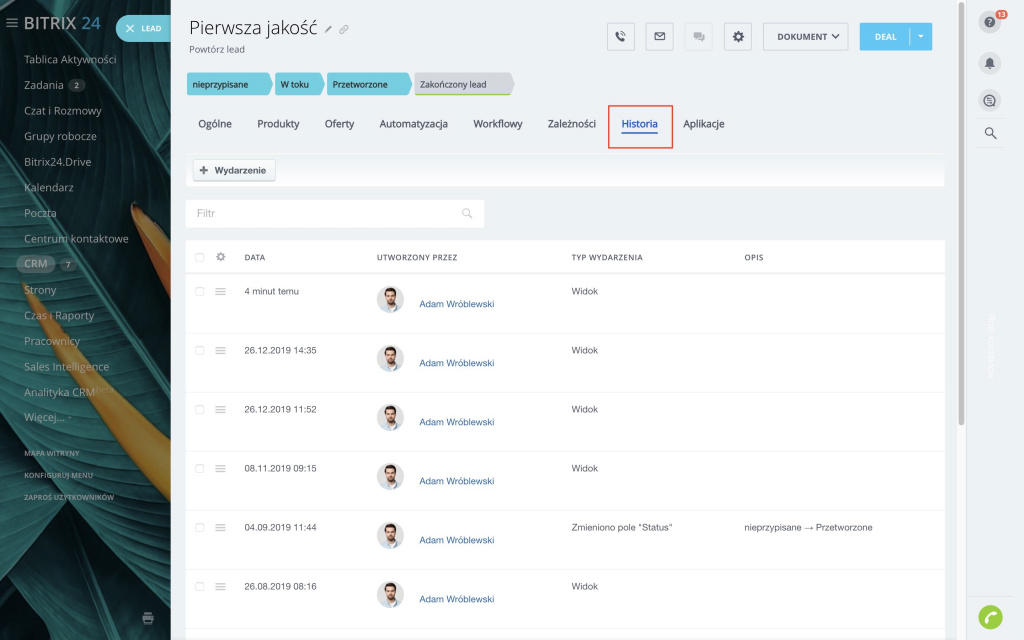1024x640 pixels.
Task: Open Adam Wróblewski link in first row
Action: click(x=456, y=304)
